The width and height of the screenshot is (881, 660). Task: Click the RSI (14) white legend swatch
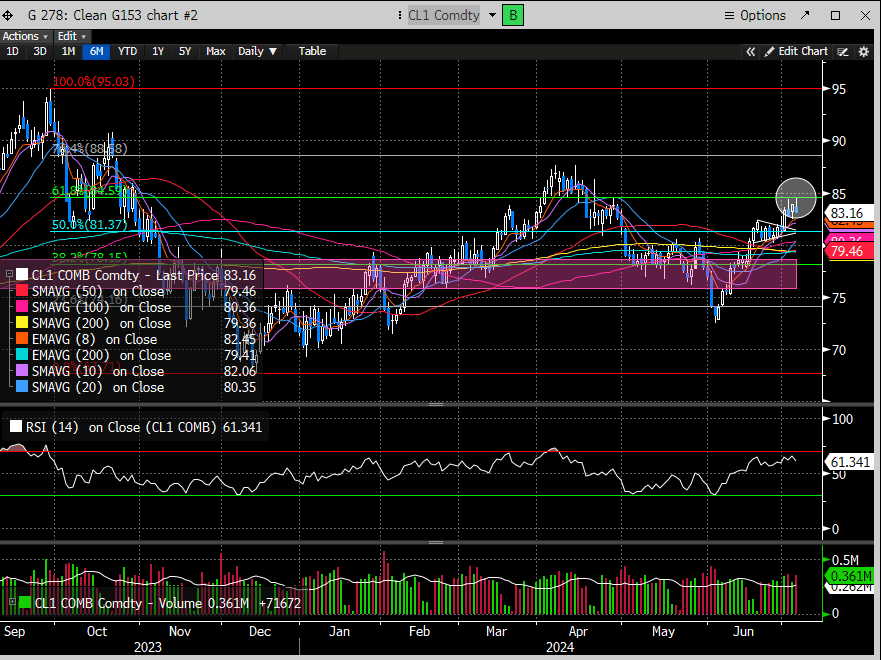(16, 427)
